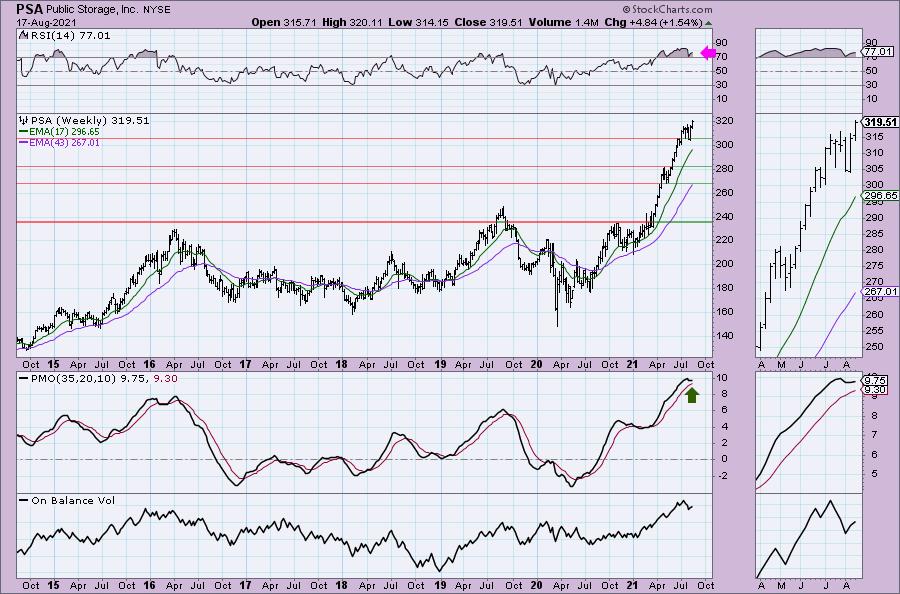Click the green up-triangle change indicator
900x594 pixels.
708,23
